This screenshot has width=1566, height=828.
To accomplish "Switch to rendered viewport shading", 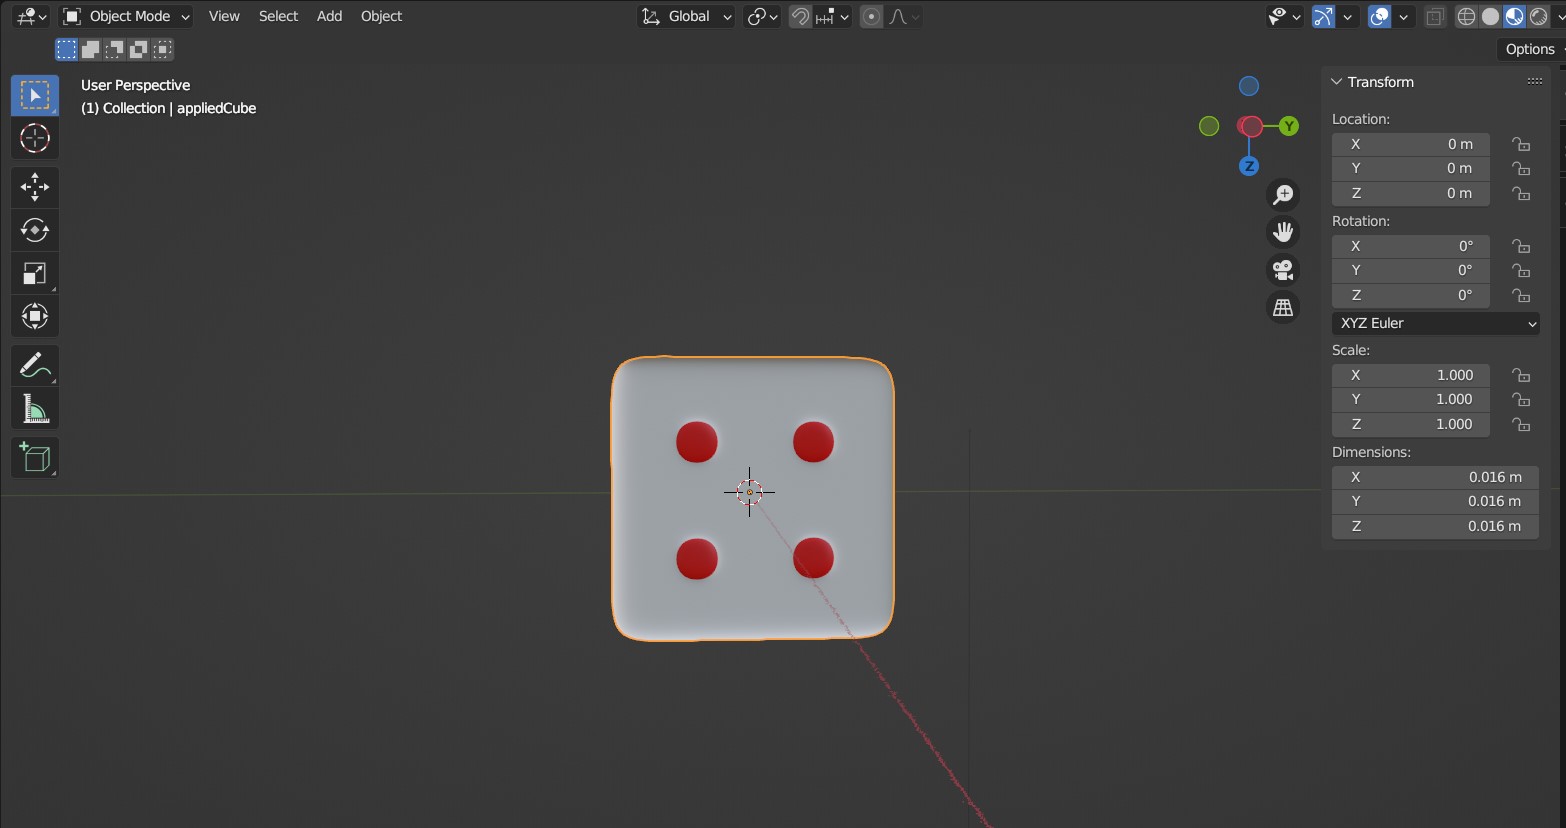I will [1537, 16].
